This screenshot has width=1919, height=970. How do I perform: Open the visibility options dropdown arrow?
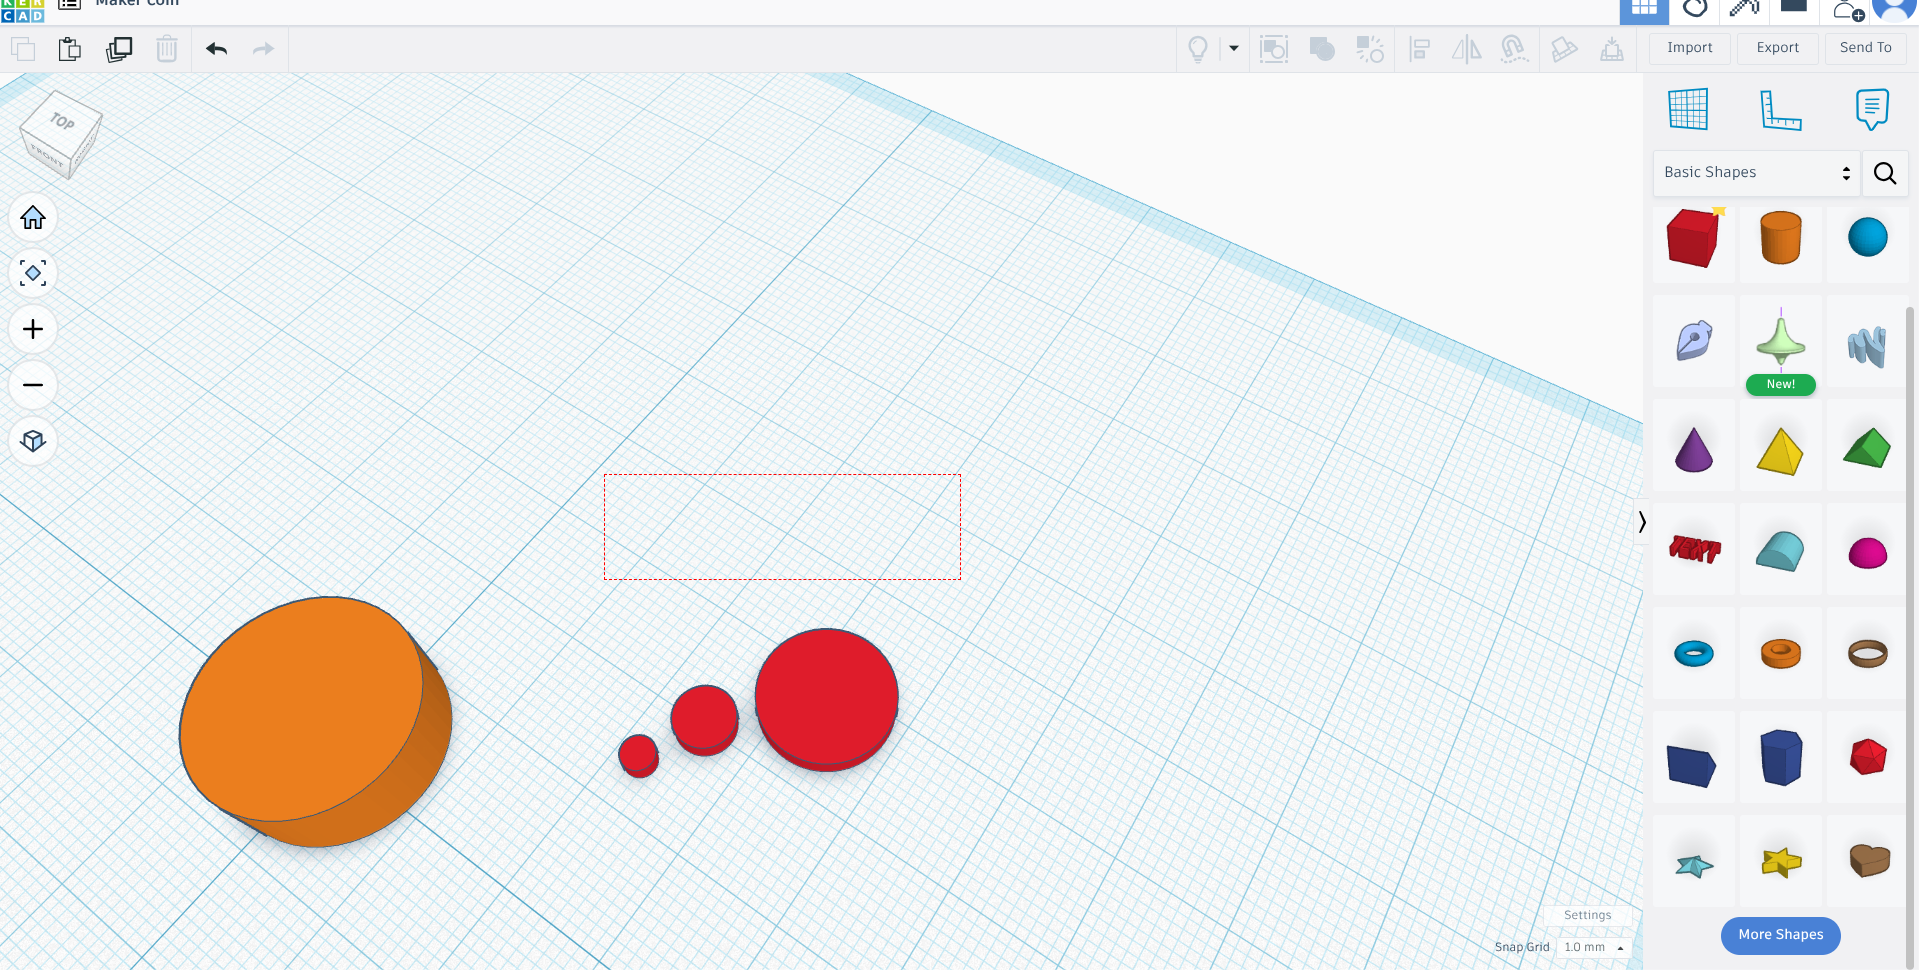(1233, 48)
